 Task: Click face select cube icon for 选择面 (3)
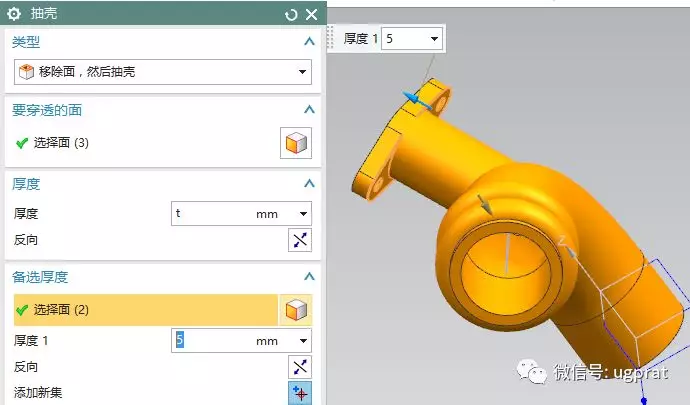(296, 143)
